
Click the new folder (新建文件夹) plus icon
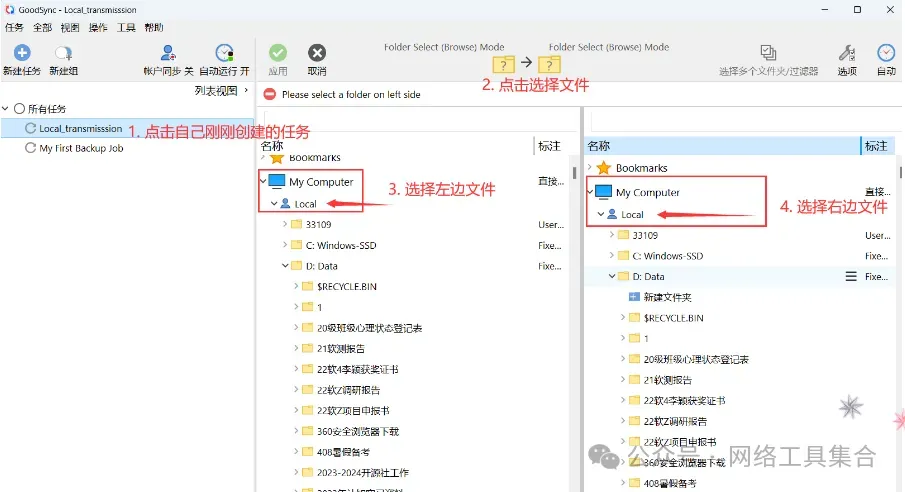pyautogui.click(x=634, y=297)
